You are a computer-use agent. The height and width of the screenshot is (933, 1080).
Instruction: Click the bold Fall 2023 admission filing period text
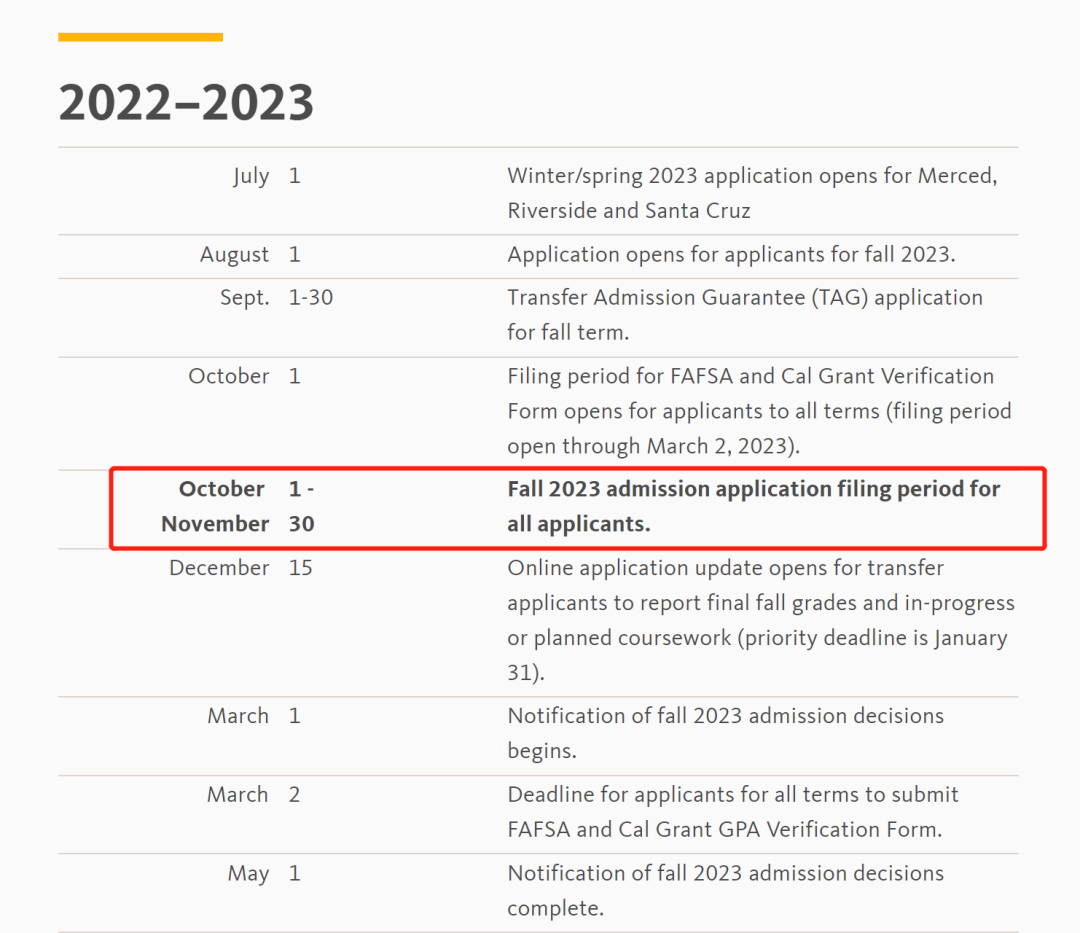[x=753, y=507]
